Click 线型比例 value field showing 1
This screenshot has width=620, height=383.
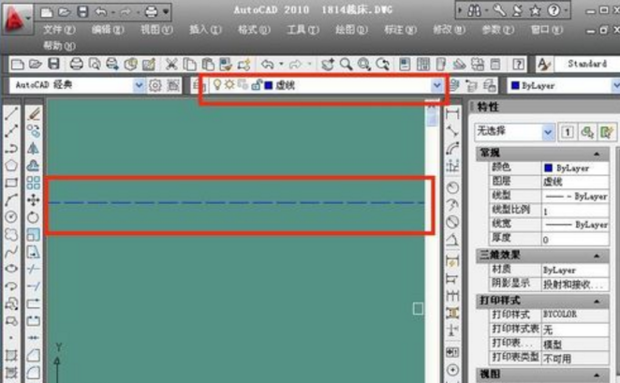tap(575, 211)
